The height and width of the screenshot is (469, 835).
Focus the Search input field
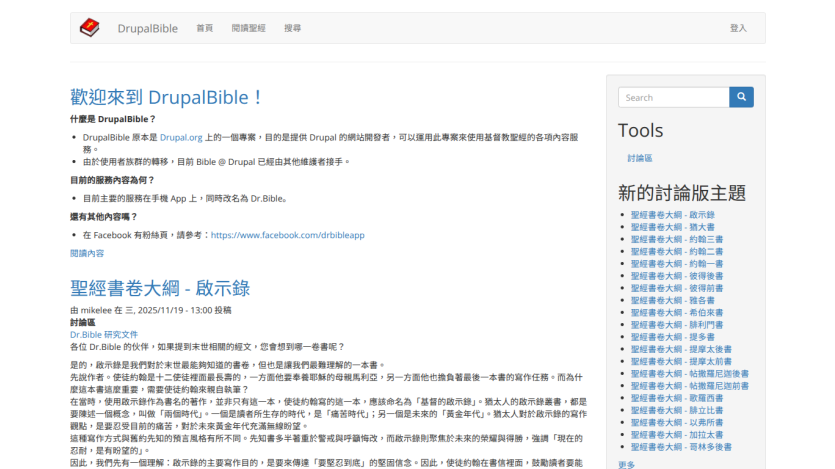(674, 97)
